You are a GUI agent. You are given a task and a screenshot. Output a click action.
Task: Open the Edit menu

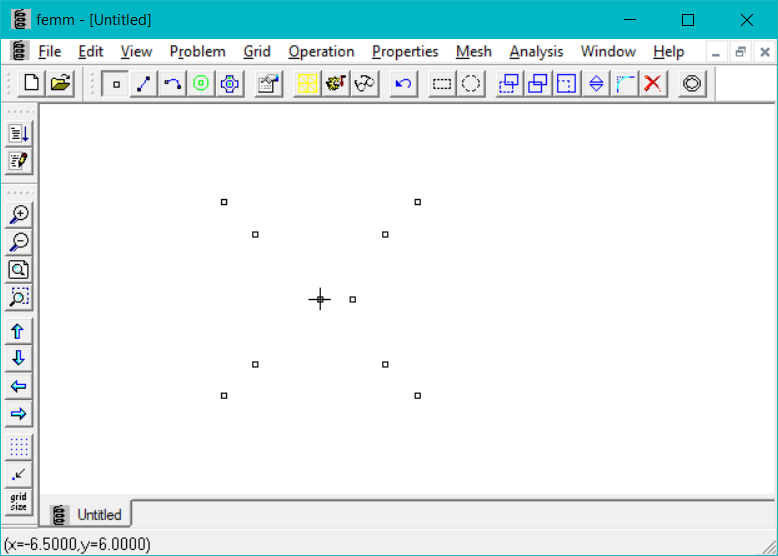coord(91,52)
